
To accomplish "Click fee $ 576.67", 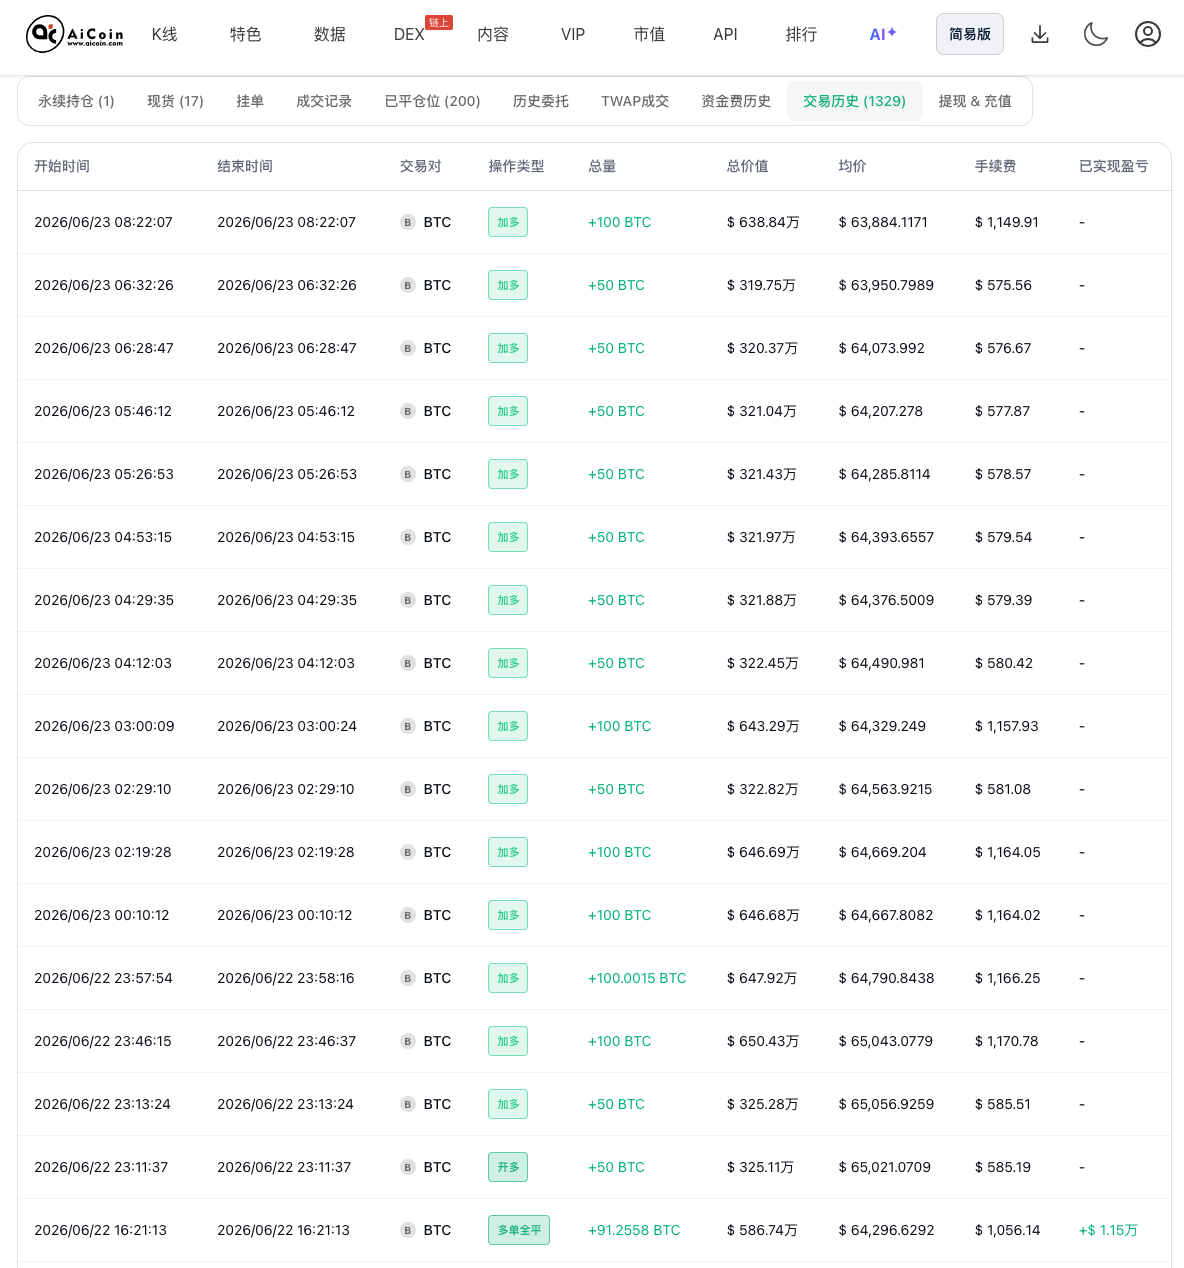I will click(x=1003, y=348).
